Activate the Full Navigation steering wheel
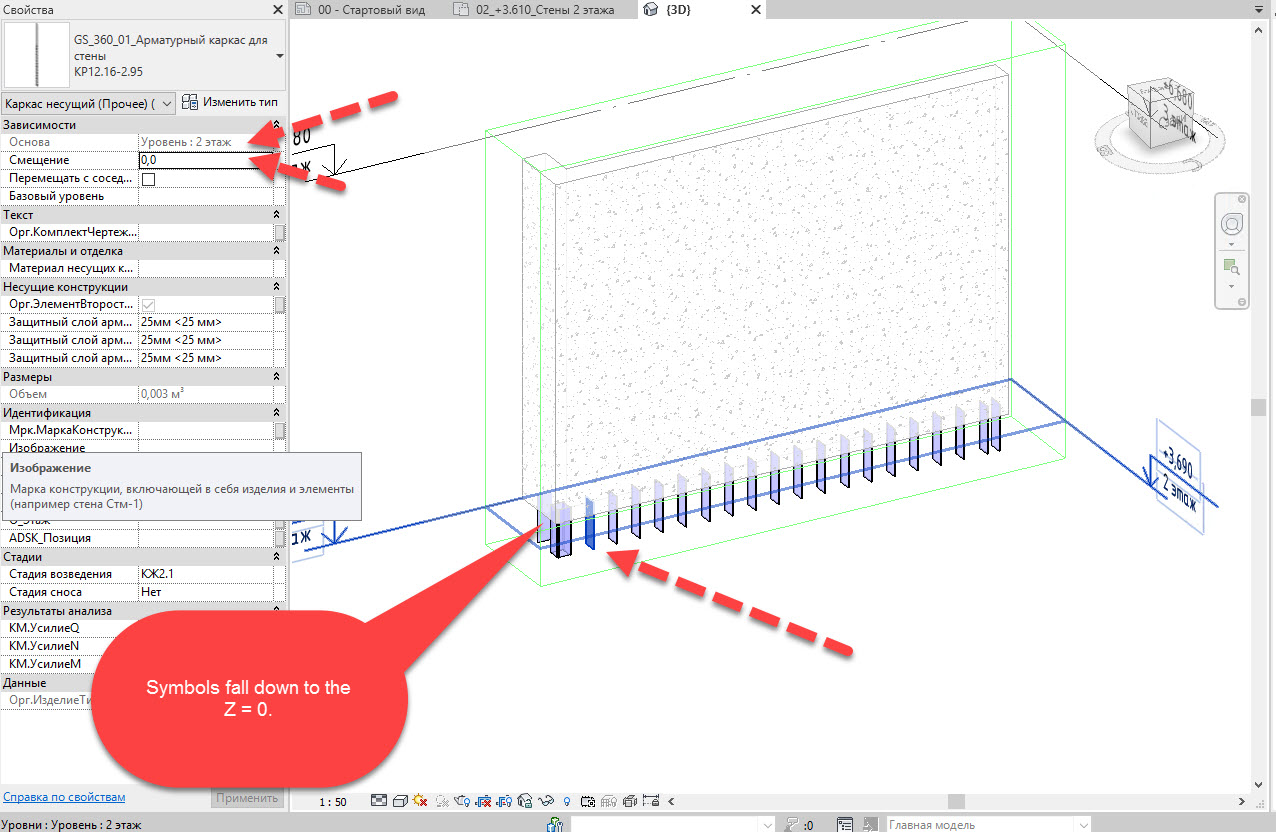 point(1232,224)
